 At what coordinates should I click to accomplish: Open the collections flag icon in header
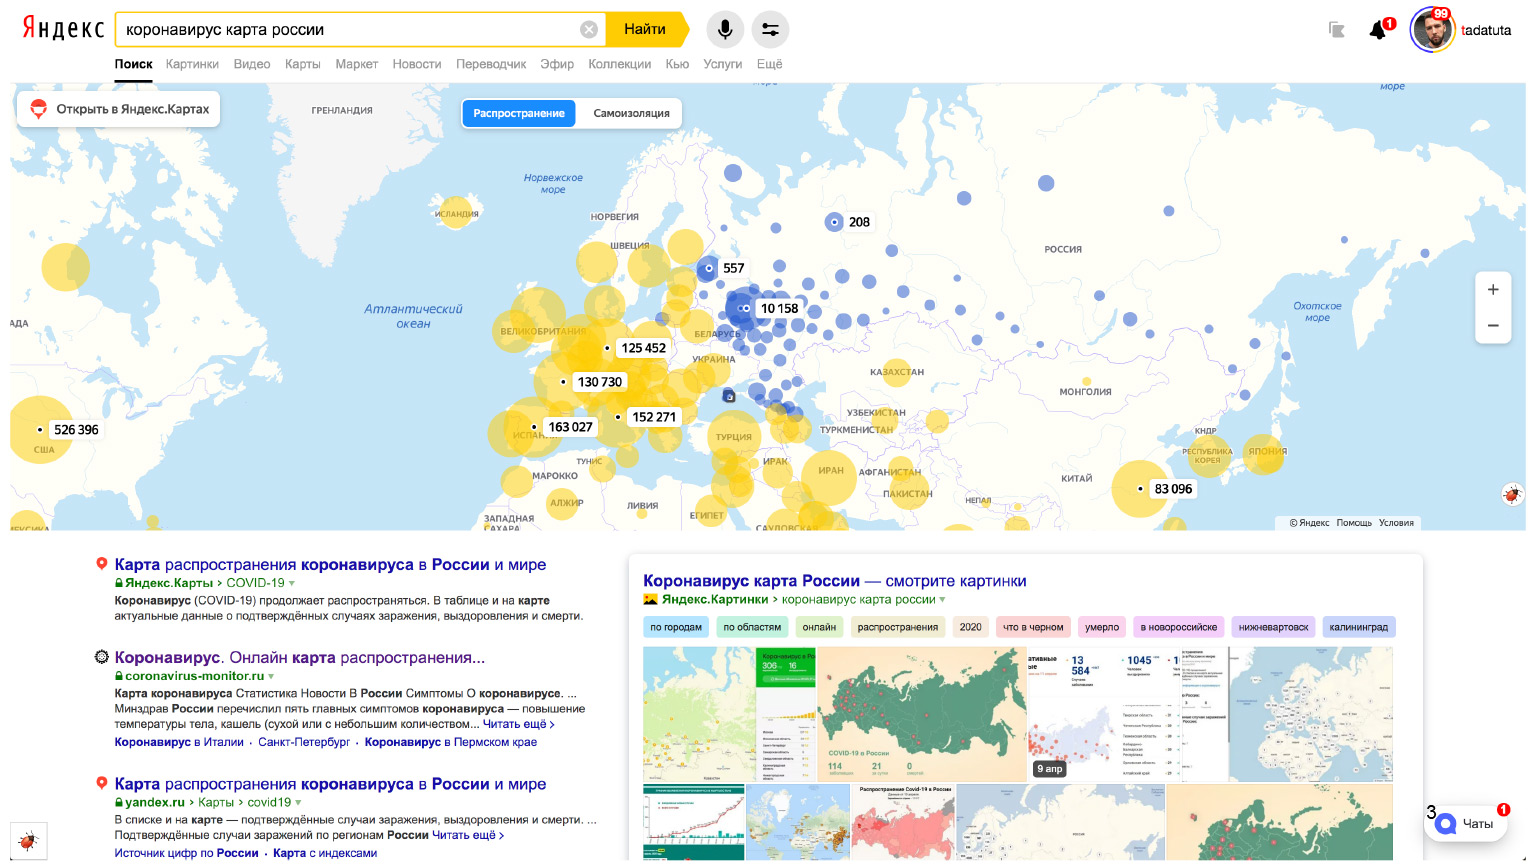click(x=1337, y=30)
